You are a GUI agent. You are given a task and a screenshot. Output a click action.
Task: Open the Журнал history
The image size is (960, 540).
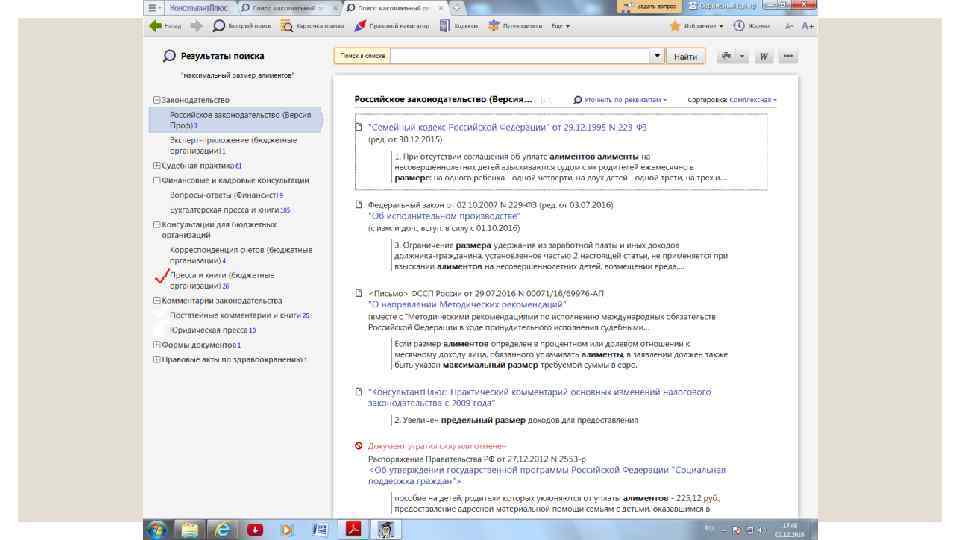point(751,26)
